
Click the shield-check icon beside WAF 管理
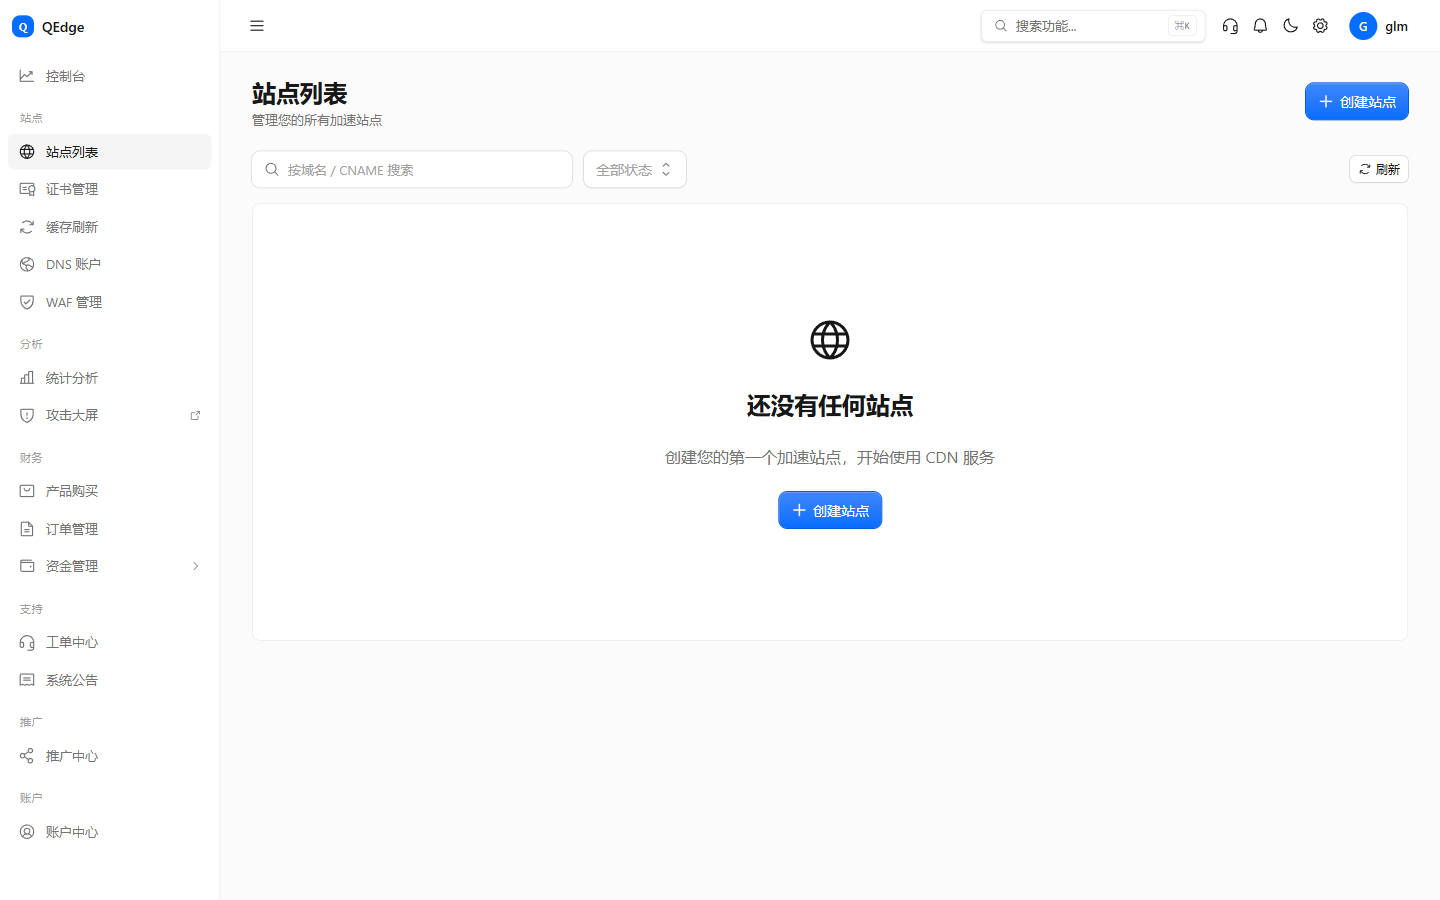pos(27,302)
